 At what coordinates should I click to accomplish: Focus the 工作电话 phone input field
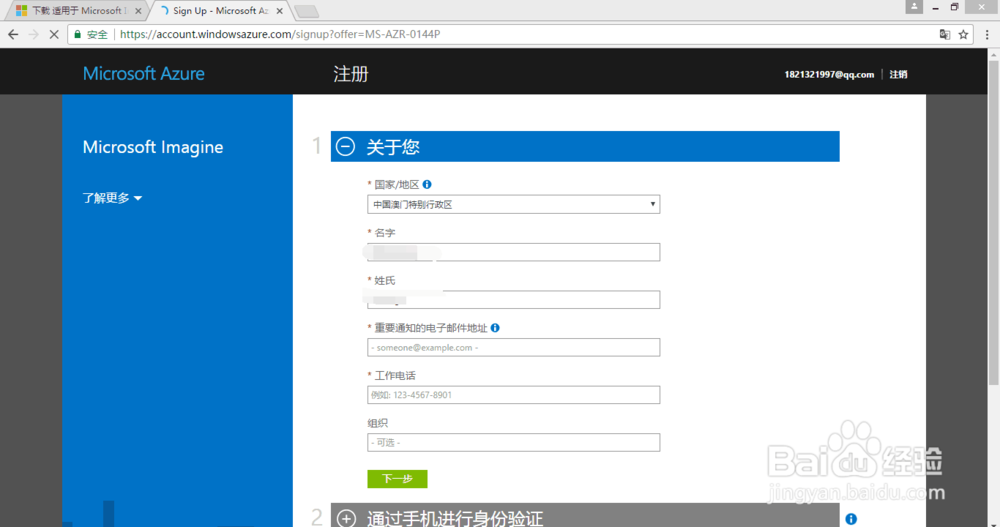[513, 395]
